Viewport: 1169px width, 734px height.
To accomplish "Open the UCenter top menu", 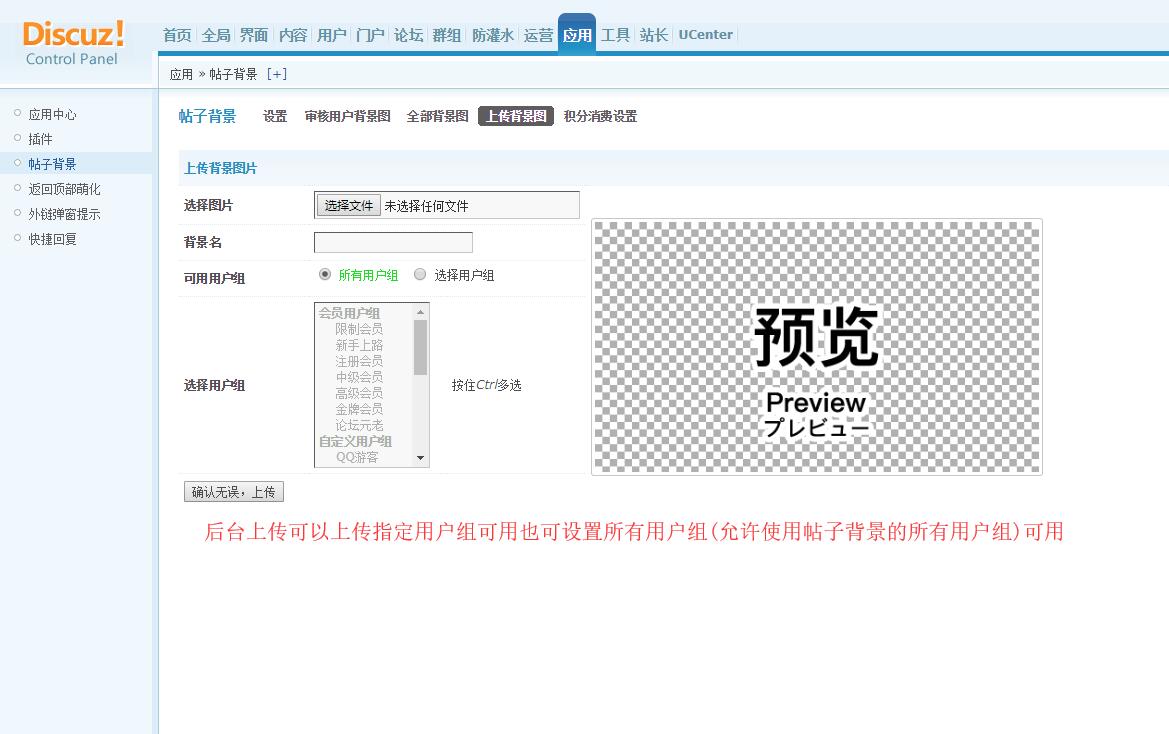I will click(x=705, y=35).
